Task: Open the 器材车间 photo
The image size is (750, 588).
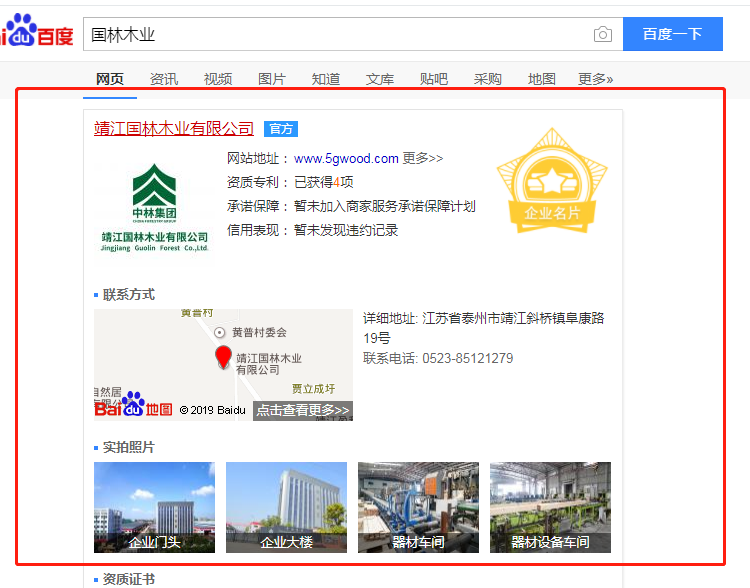Action: (x=419, y=507)
